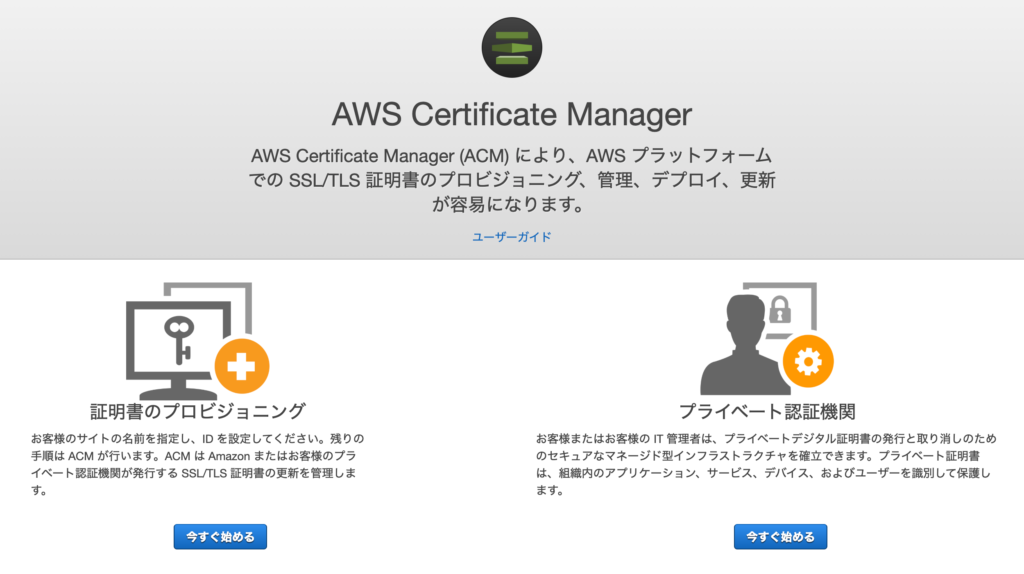Click the paragraph starting お客様またはお客様の IT 管理者
Image resolution: width=1024 pixels, height=574 pixels.
point(767,464)
